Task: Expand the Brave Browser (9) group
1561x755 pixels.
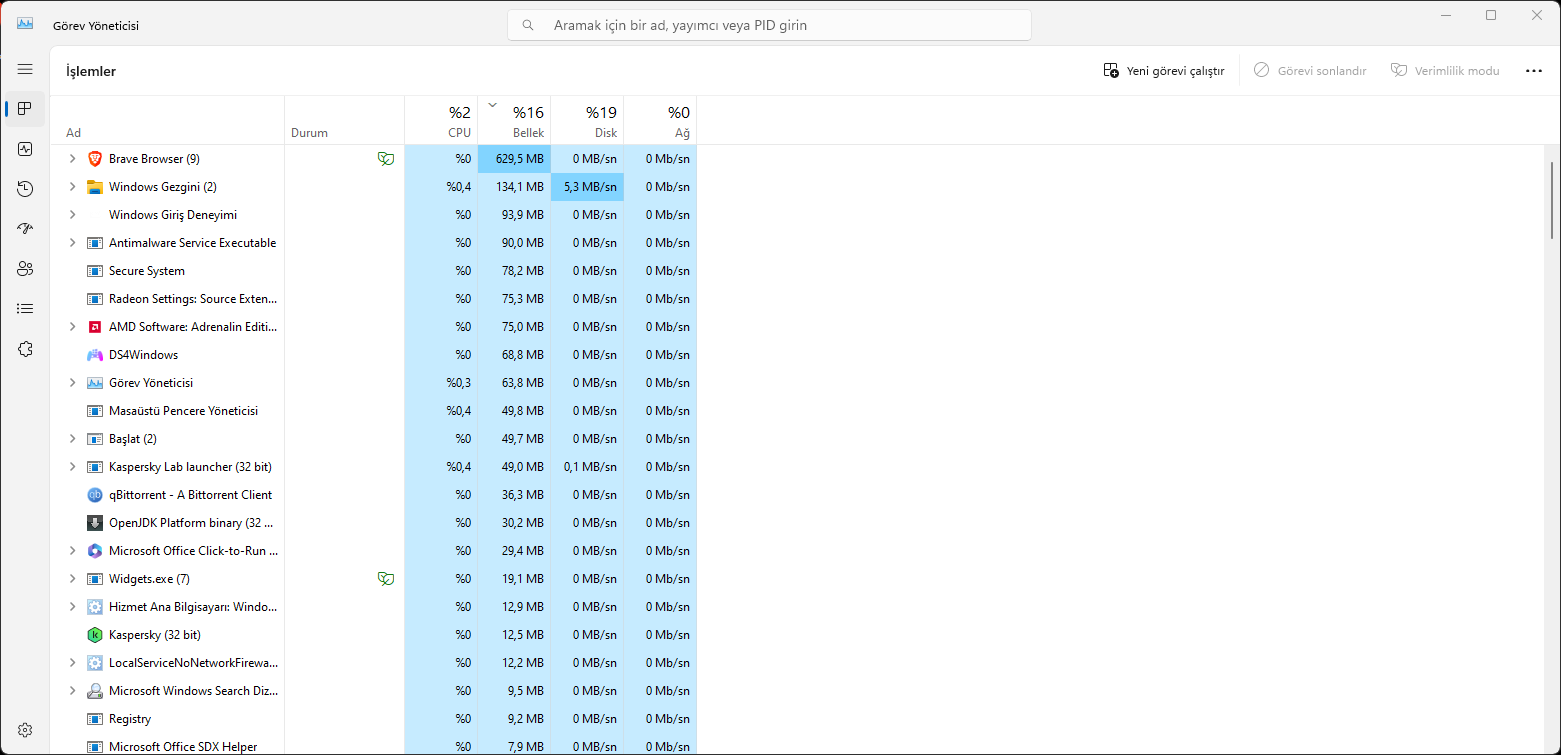Action: [72, 158]
